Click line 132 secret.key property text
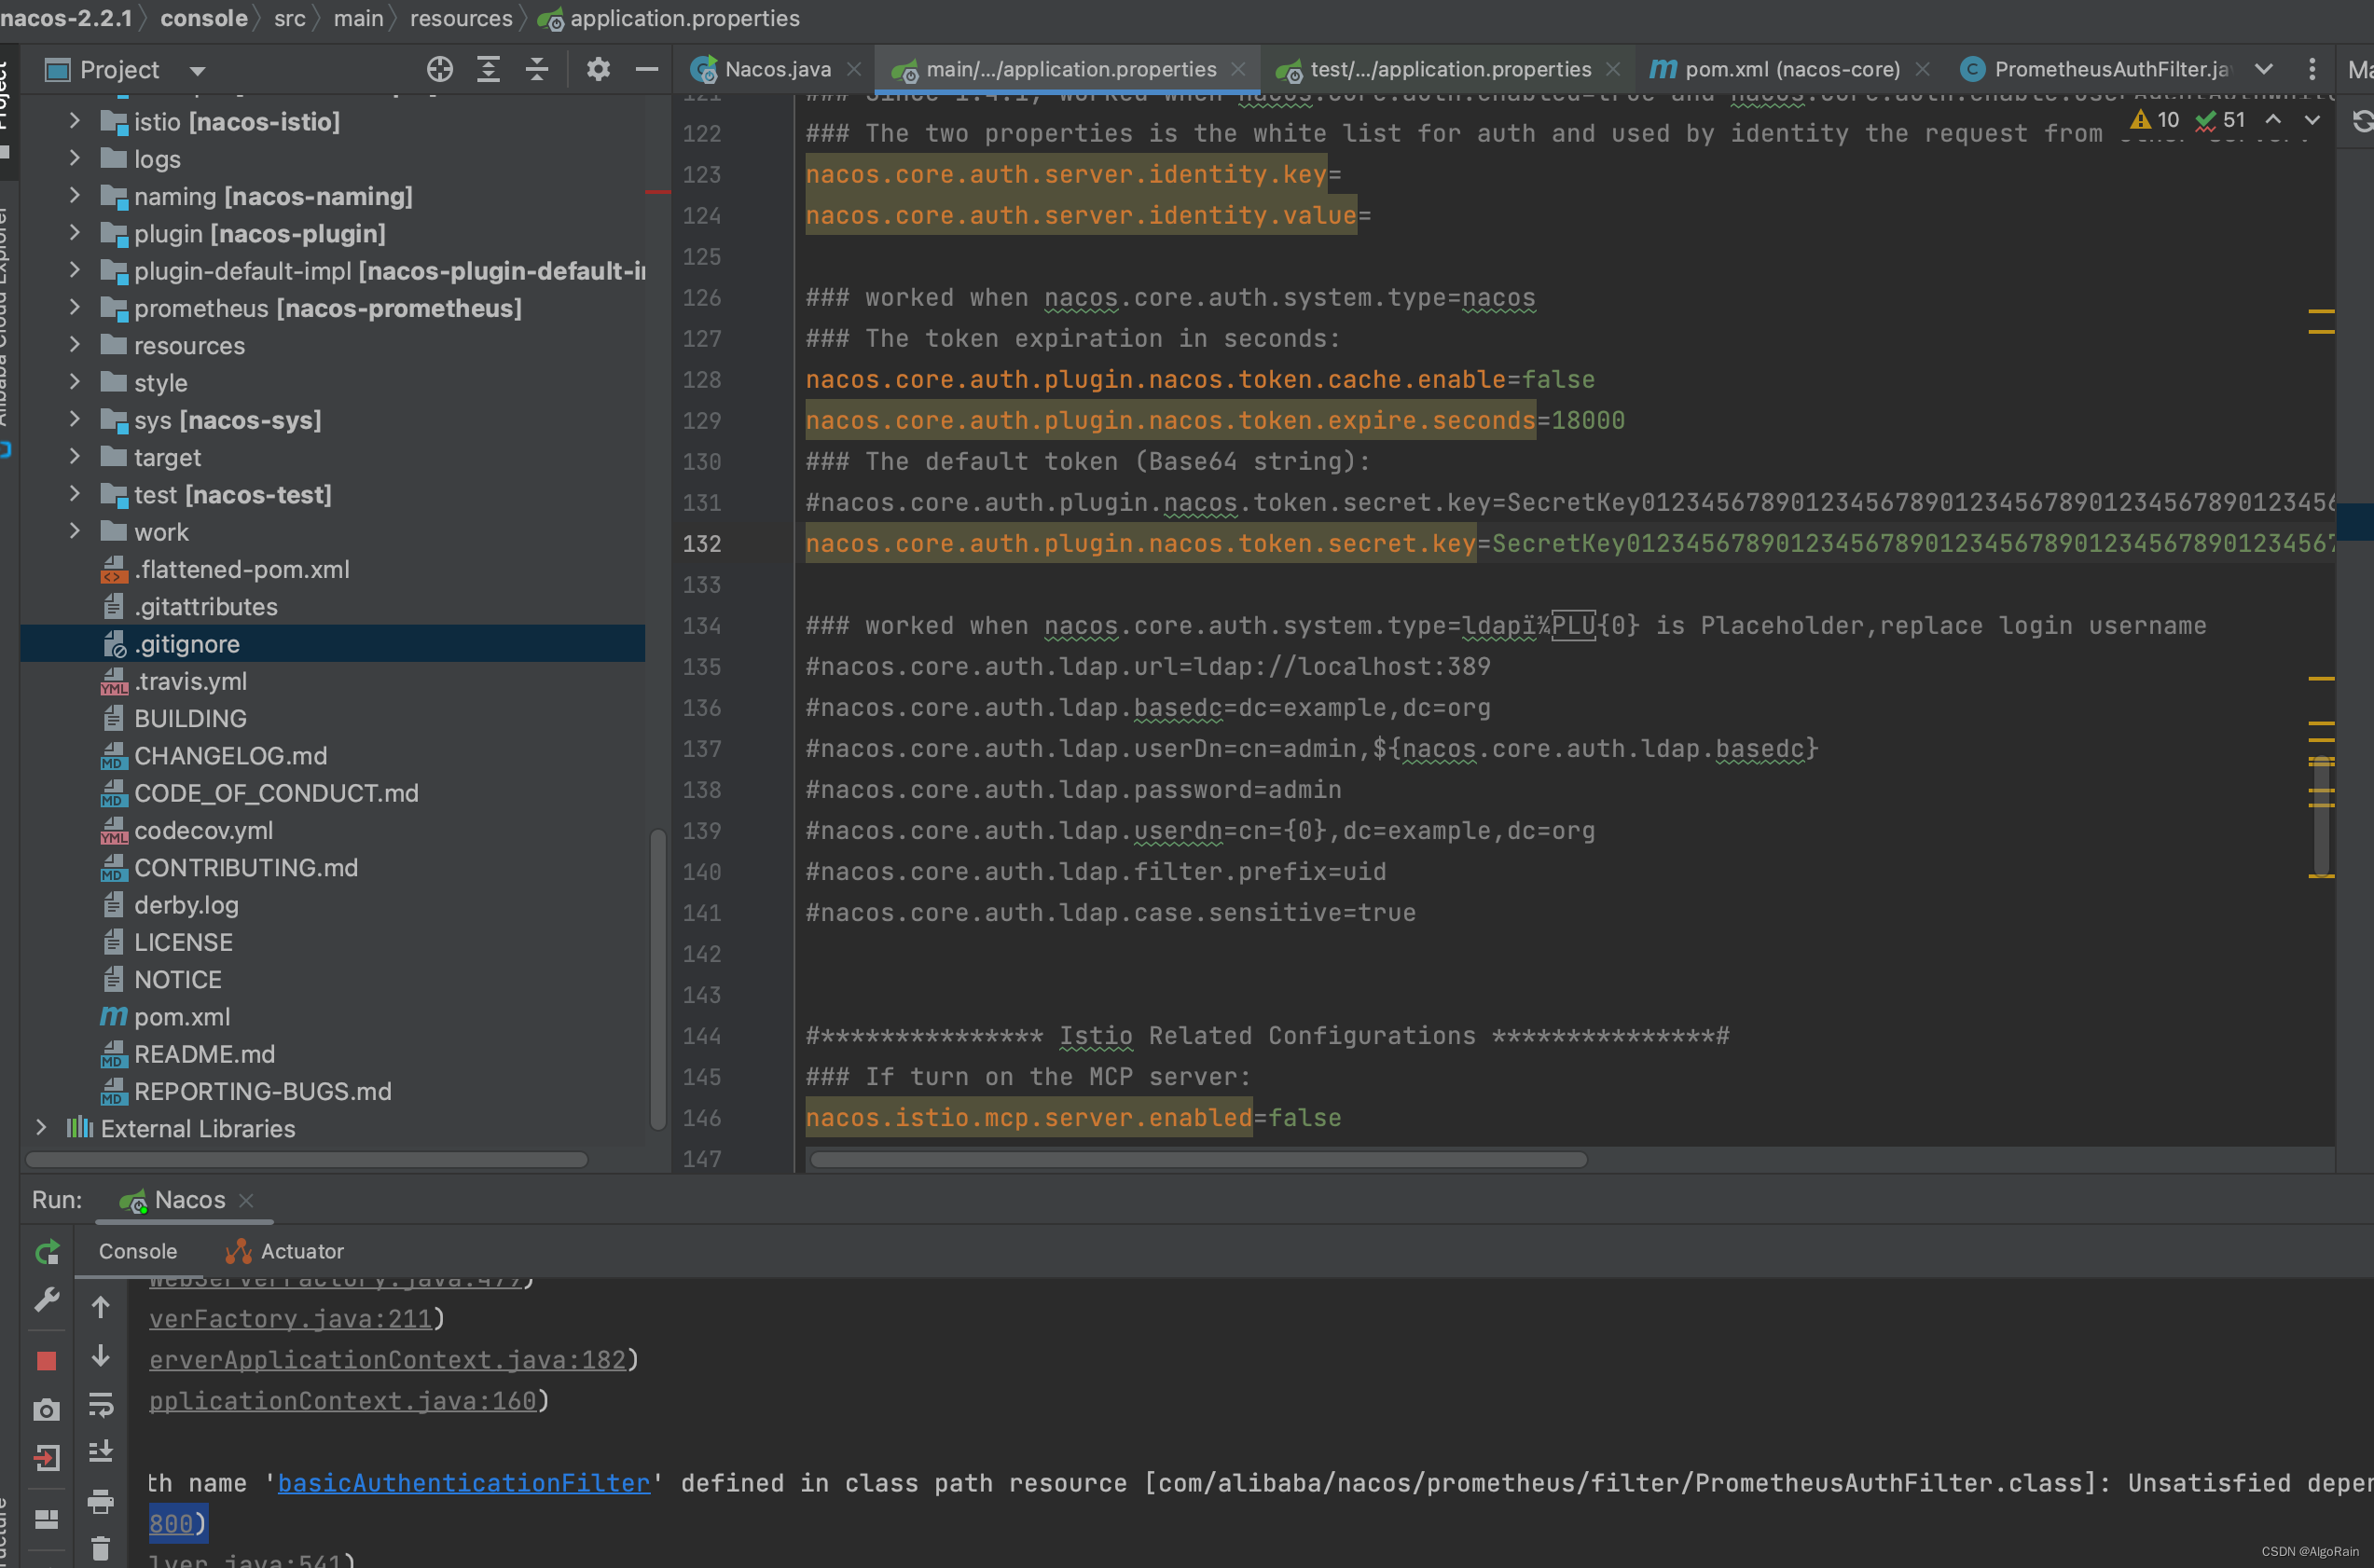2374x1568 pixels. coord(1141,543)
